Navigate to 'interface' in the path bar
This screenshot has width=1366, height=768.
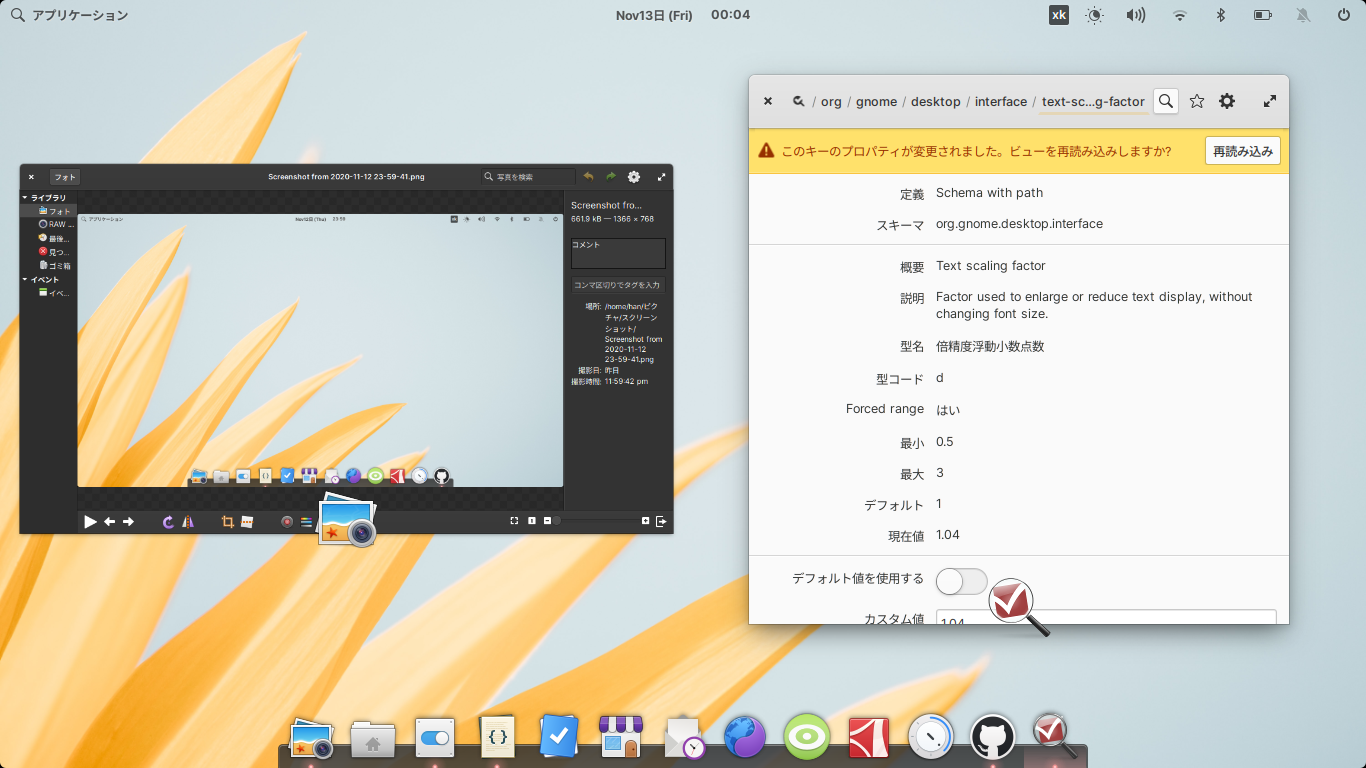tap(1001, 101)
